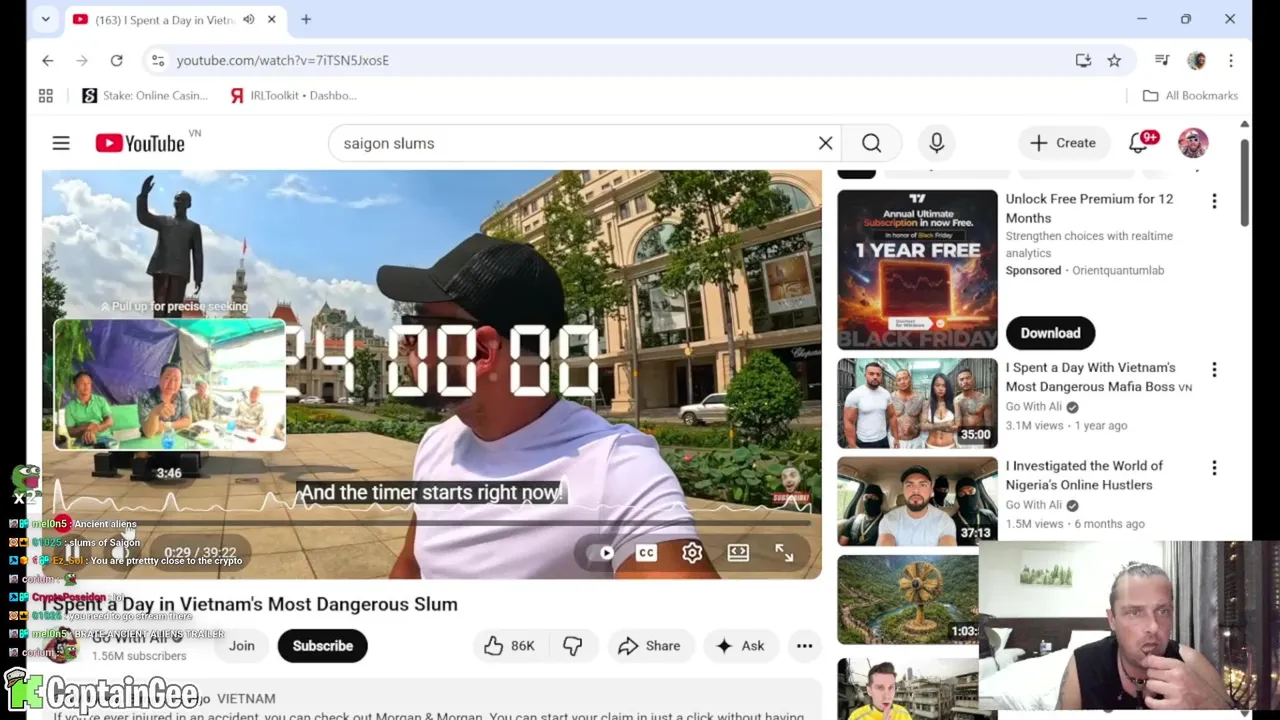Pause the video
Viewport: 1280px width, 720px height.
(73, 552)
